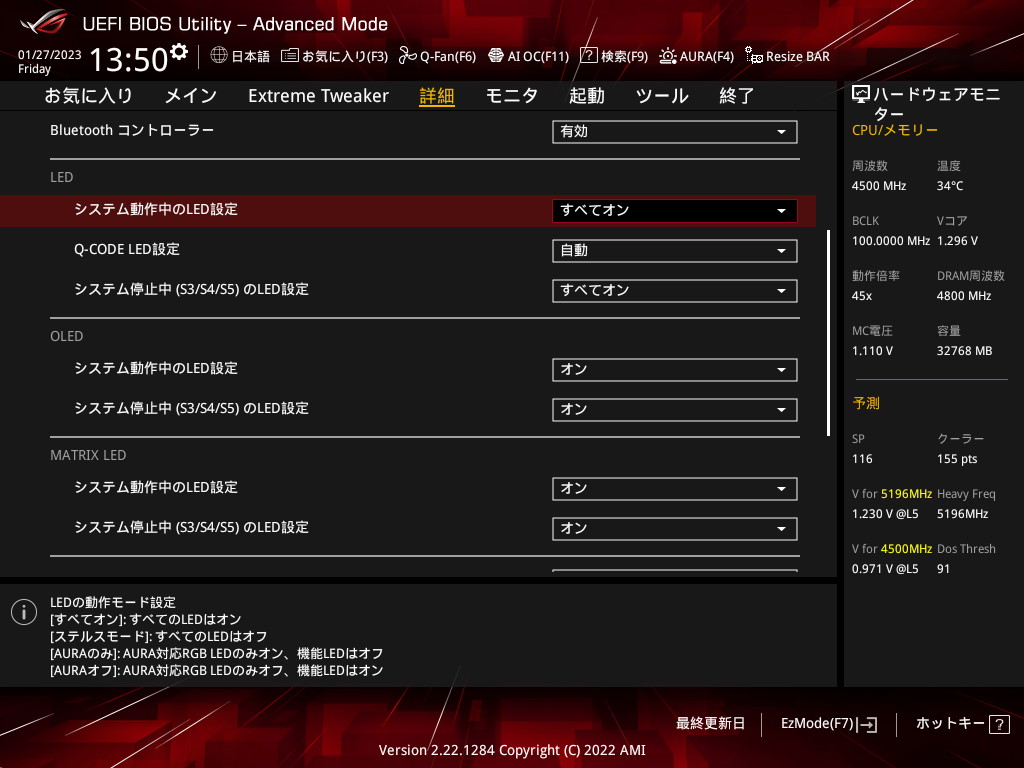This screenshot has height=768, width=1024.
Task: Click the language globe icon
Action: pyautogui.click(x=219, y=55)
